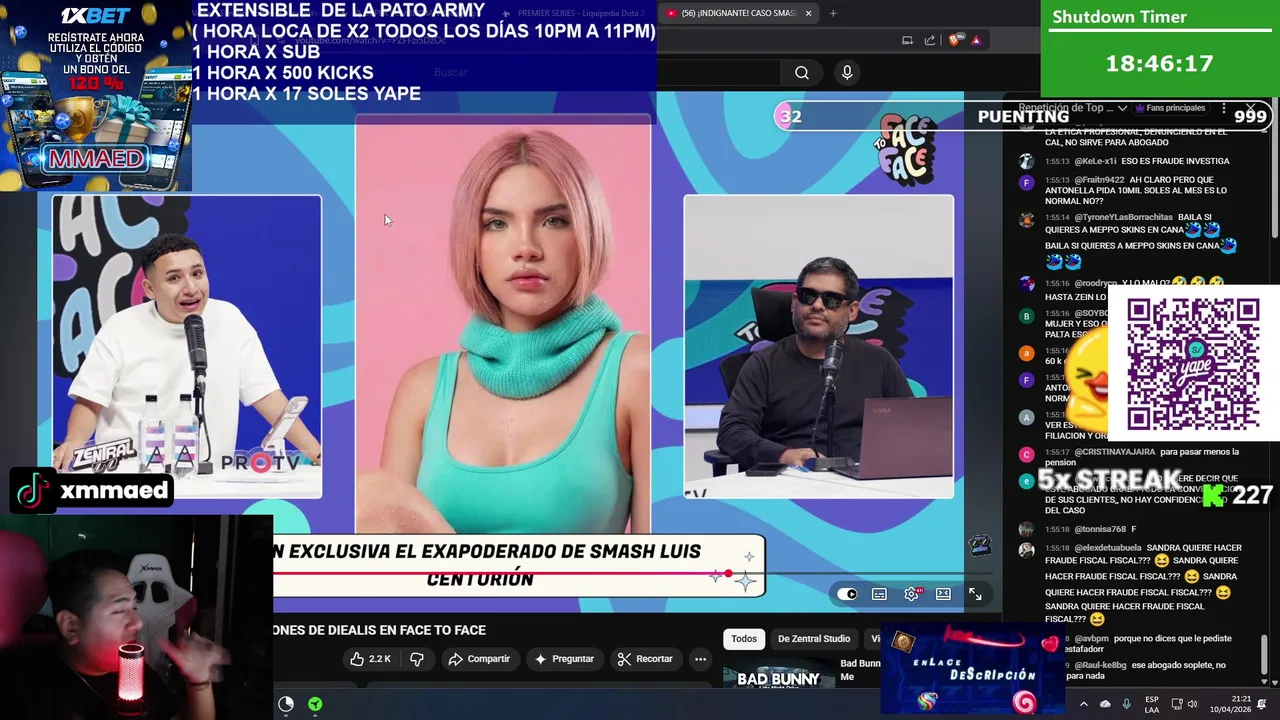Click the round pie-chart icon in taskbar

click(x=286, y=704)
